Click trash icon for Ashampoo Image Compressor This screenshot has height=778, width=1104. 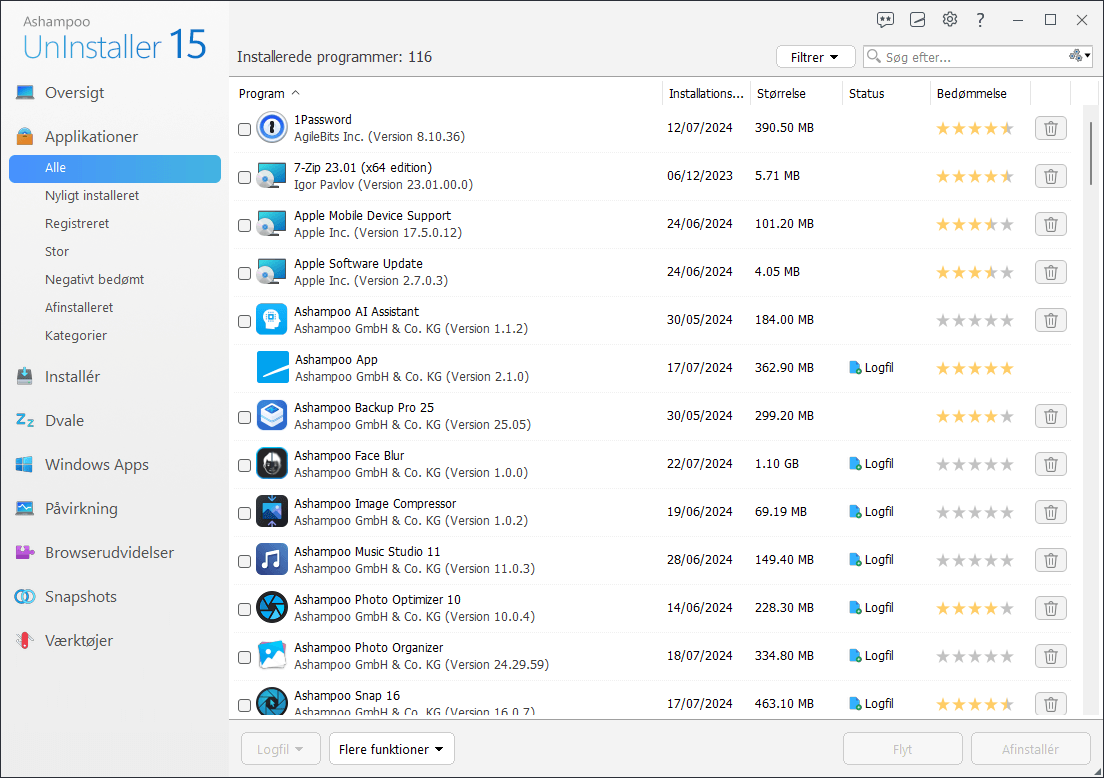point(1050,512)
